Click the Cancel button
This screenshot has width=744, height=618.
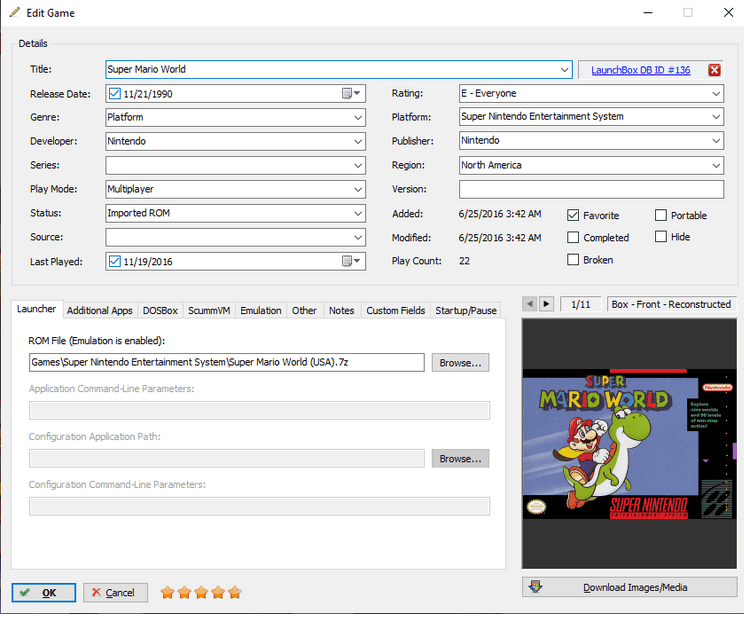coord(115,592)
